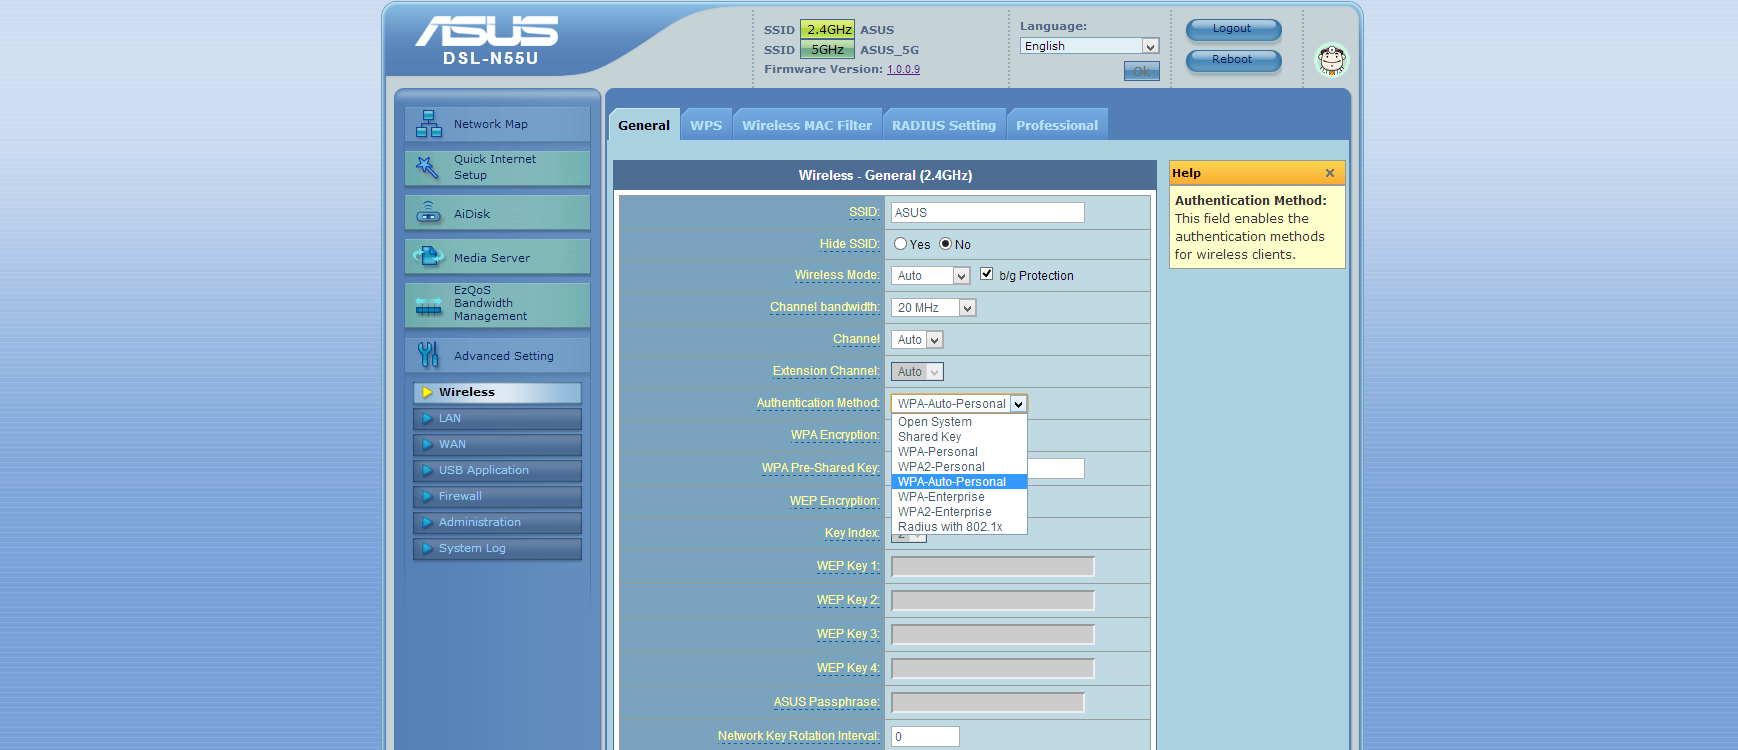Close the Help panel
The height and width of the screenshot is (750, 1738).
(x=1330, y=173)
